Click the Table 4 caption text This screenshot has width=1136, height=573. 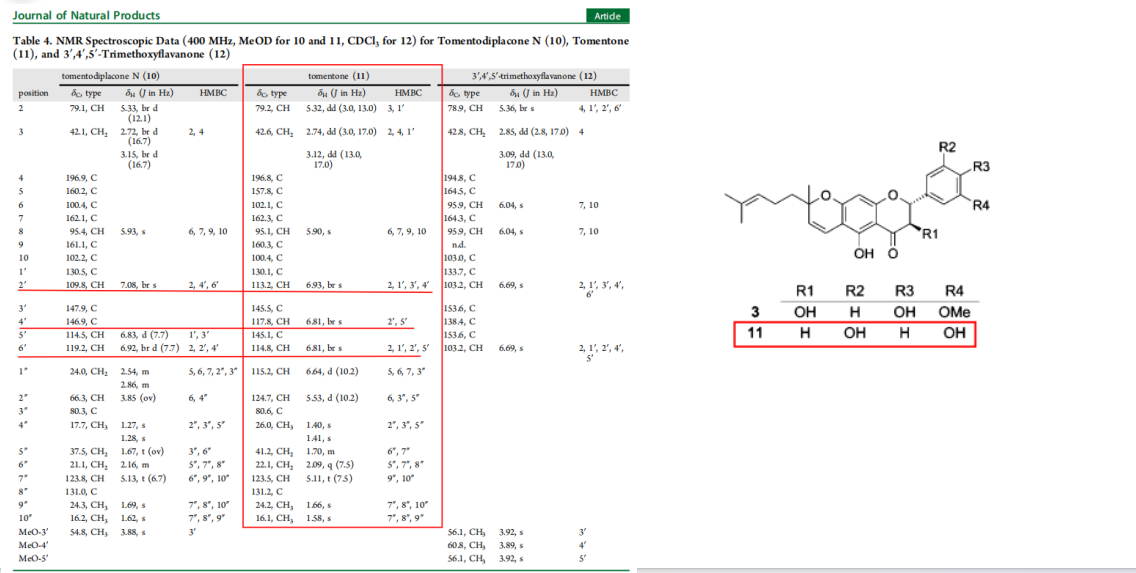(x=320, y=47)
